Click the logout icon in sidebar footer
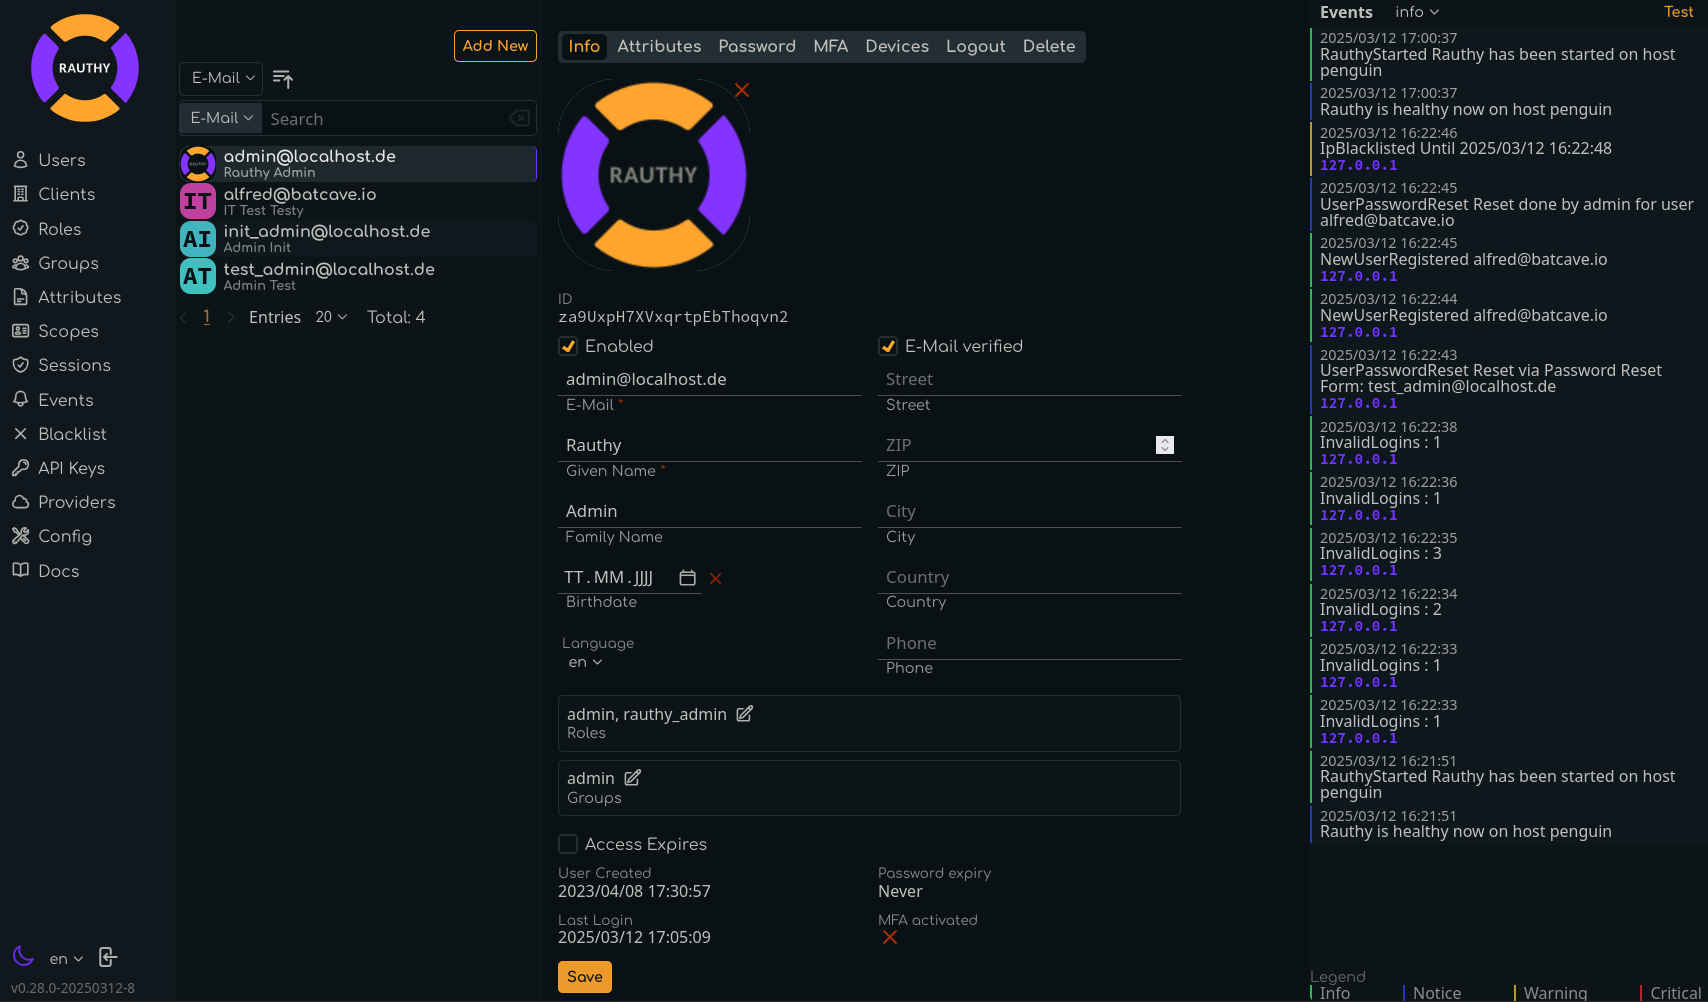This screenshot has height=1002, width=1708. pos(108,957)
